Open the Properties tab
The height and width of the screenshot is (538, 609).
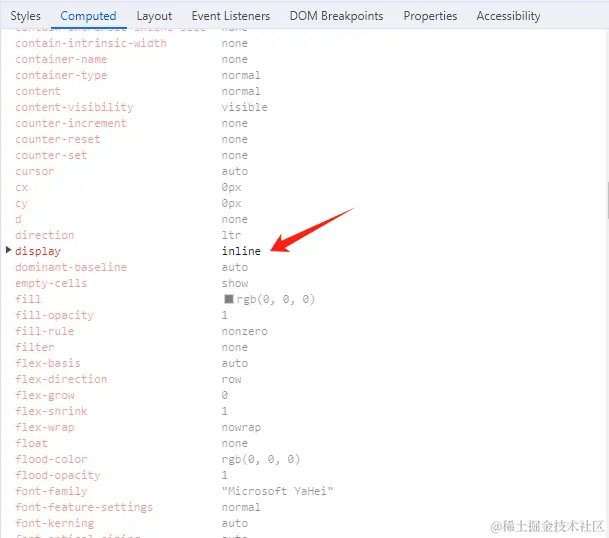(x=430, y=16)
